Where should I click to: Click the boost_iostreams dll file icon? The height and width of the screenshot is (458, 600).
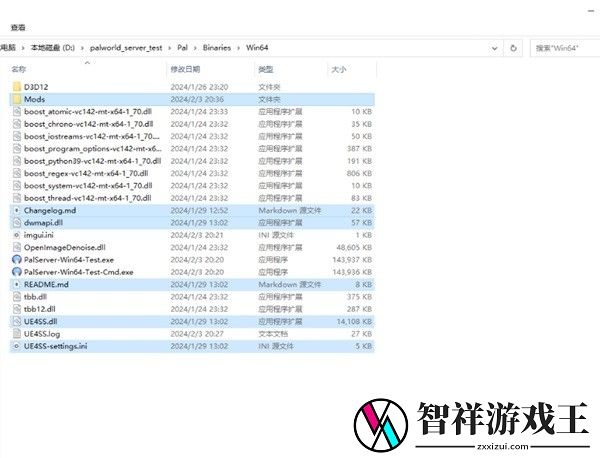16,136
